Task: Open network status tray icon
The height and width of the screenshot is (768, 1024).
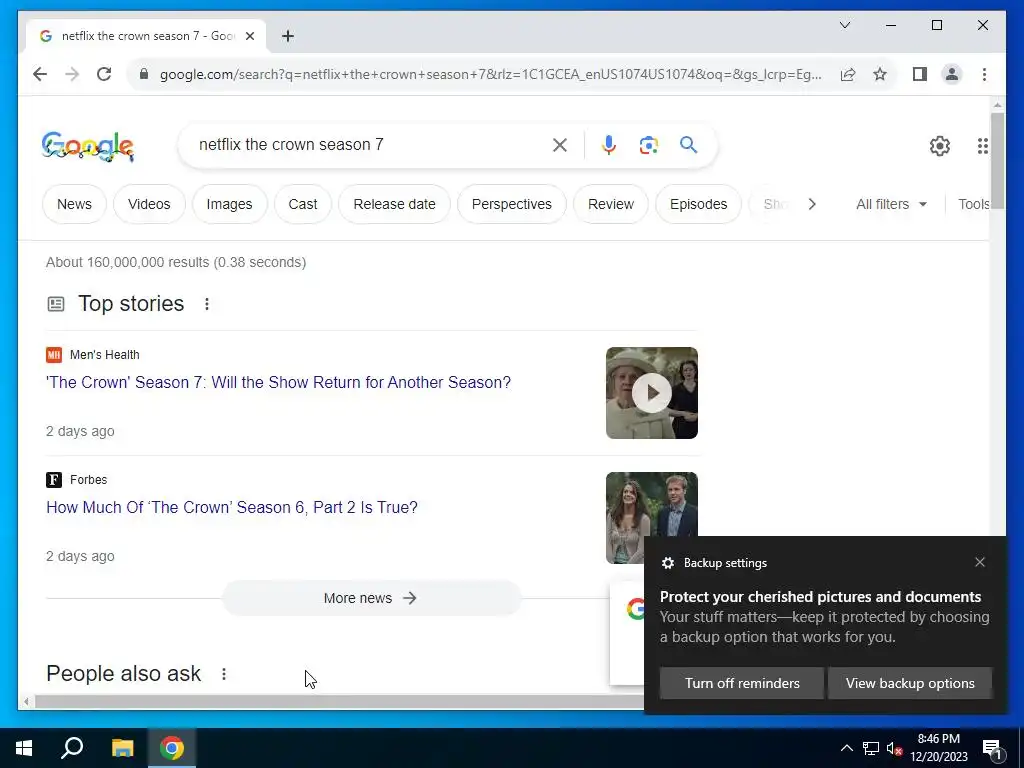Action: [871, 748]
